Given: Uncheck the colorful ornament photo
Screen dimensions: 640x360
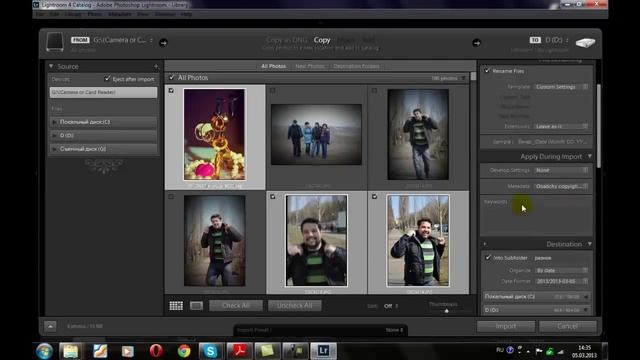Looking at the screenshot, I should (x=171, y=91).
